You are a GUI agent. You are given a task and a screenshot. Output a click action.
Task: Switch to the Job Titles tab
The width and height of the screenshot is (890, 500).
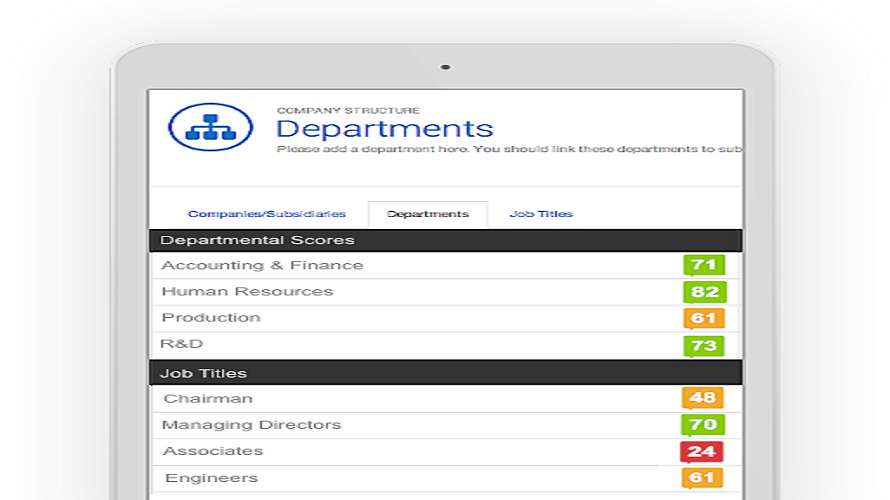[541, 214]
